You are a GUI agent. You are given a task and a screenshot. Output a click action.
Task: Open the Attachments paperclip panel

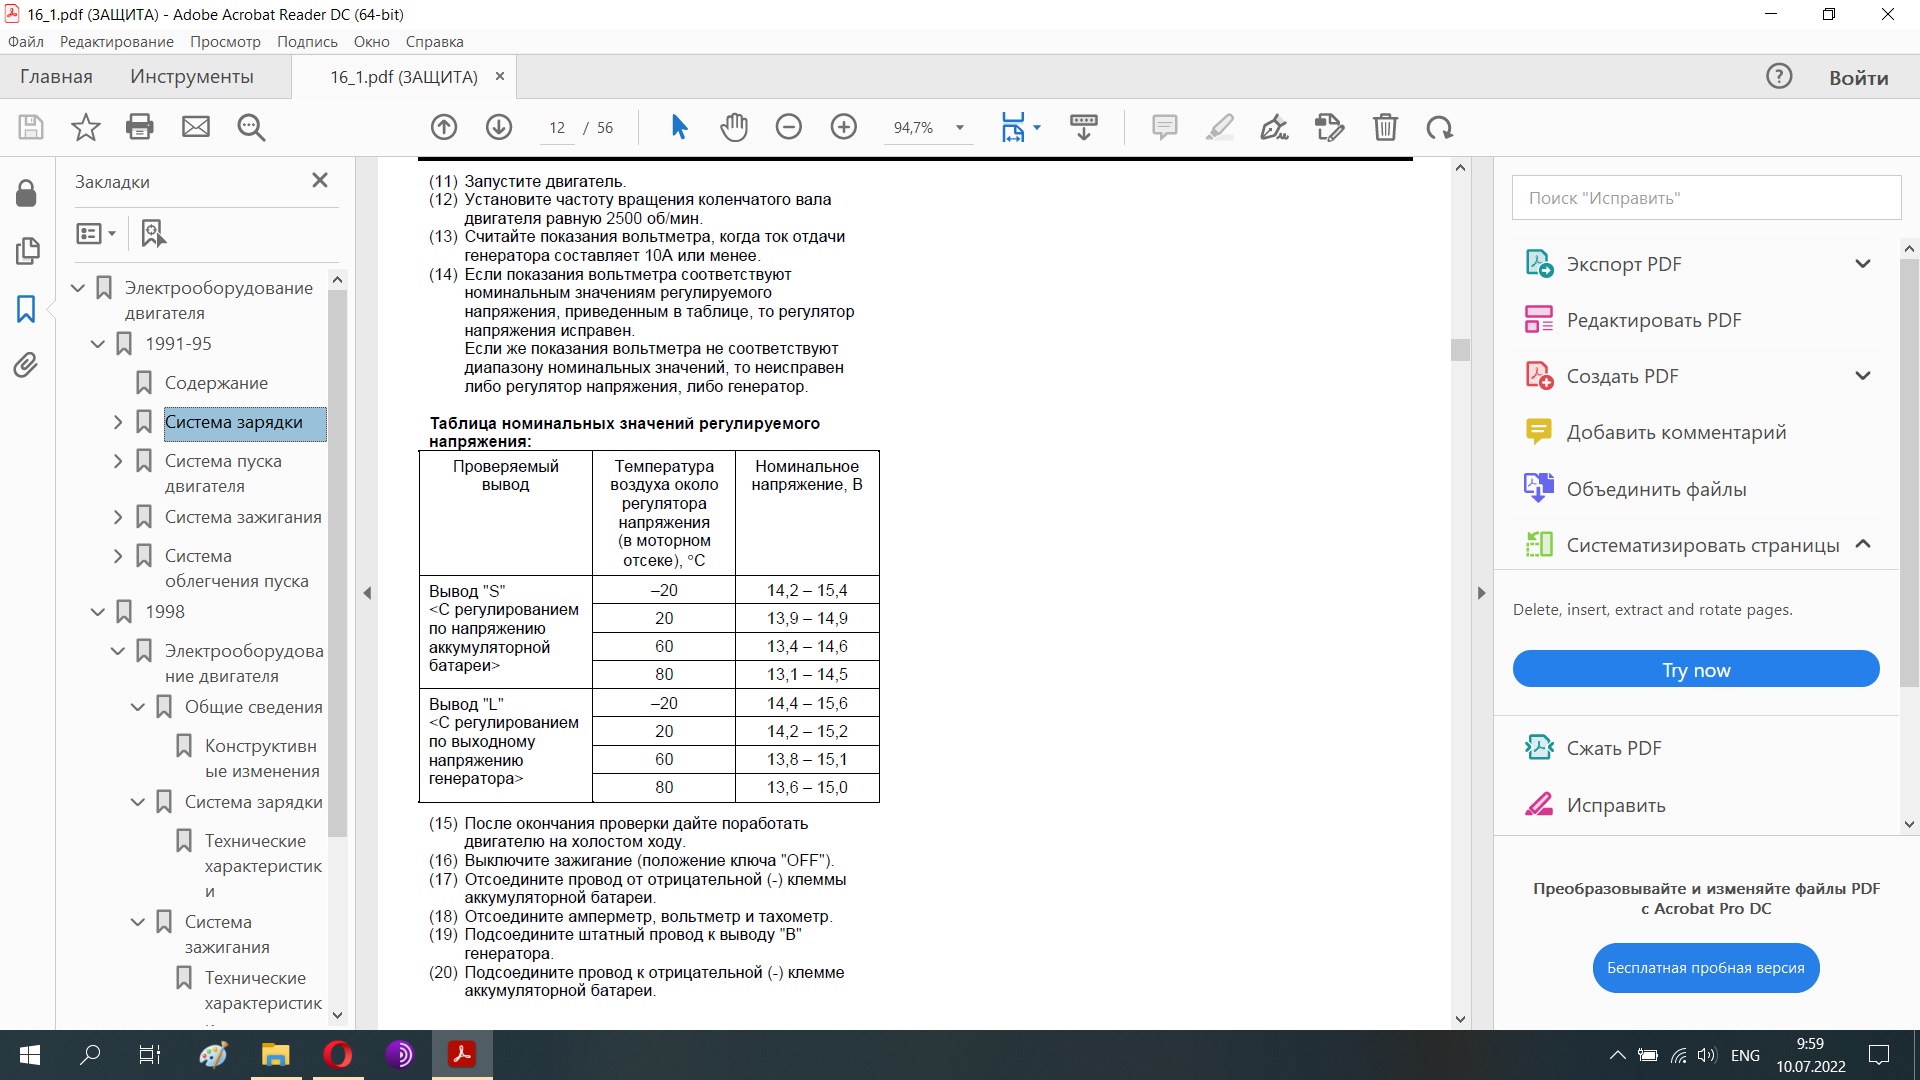tap(26, 365)
